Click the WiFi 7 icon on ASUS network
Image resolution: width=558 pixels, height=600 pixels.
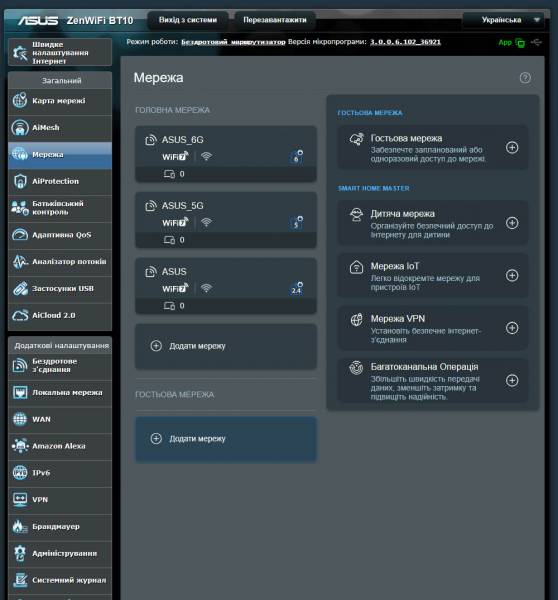tap(175, 288)
